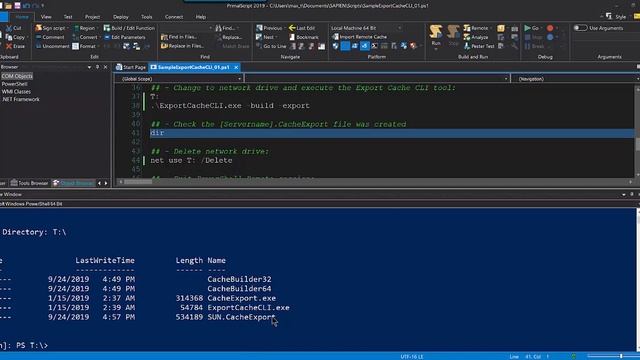Run script on Remote
Viewport: 640px width, 360px height.
[476, 28]
